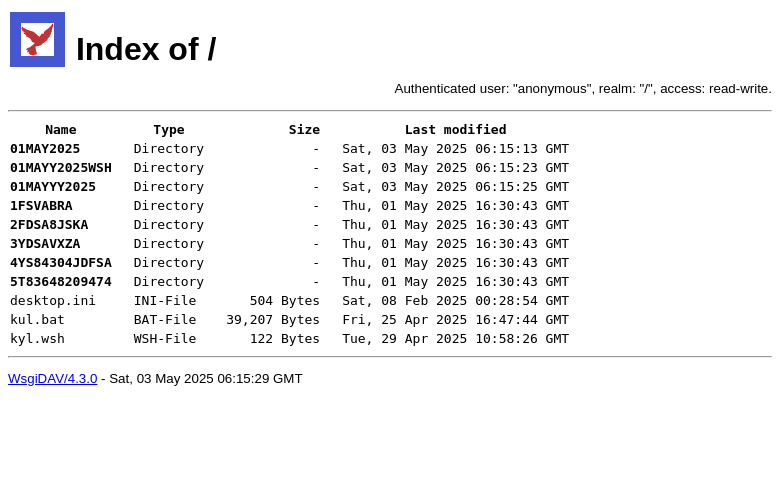Click the 'Index of /' heading
780x493 pixels.
tap(146, 49)
